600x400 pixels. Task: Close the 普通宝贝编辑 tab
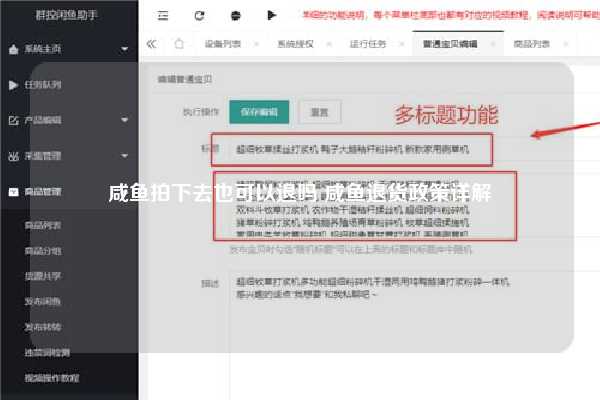coord(493,44)
